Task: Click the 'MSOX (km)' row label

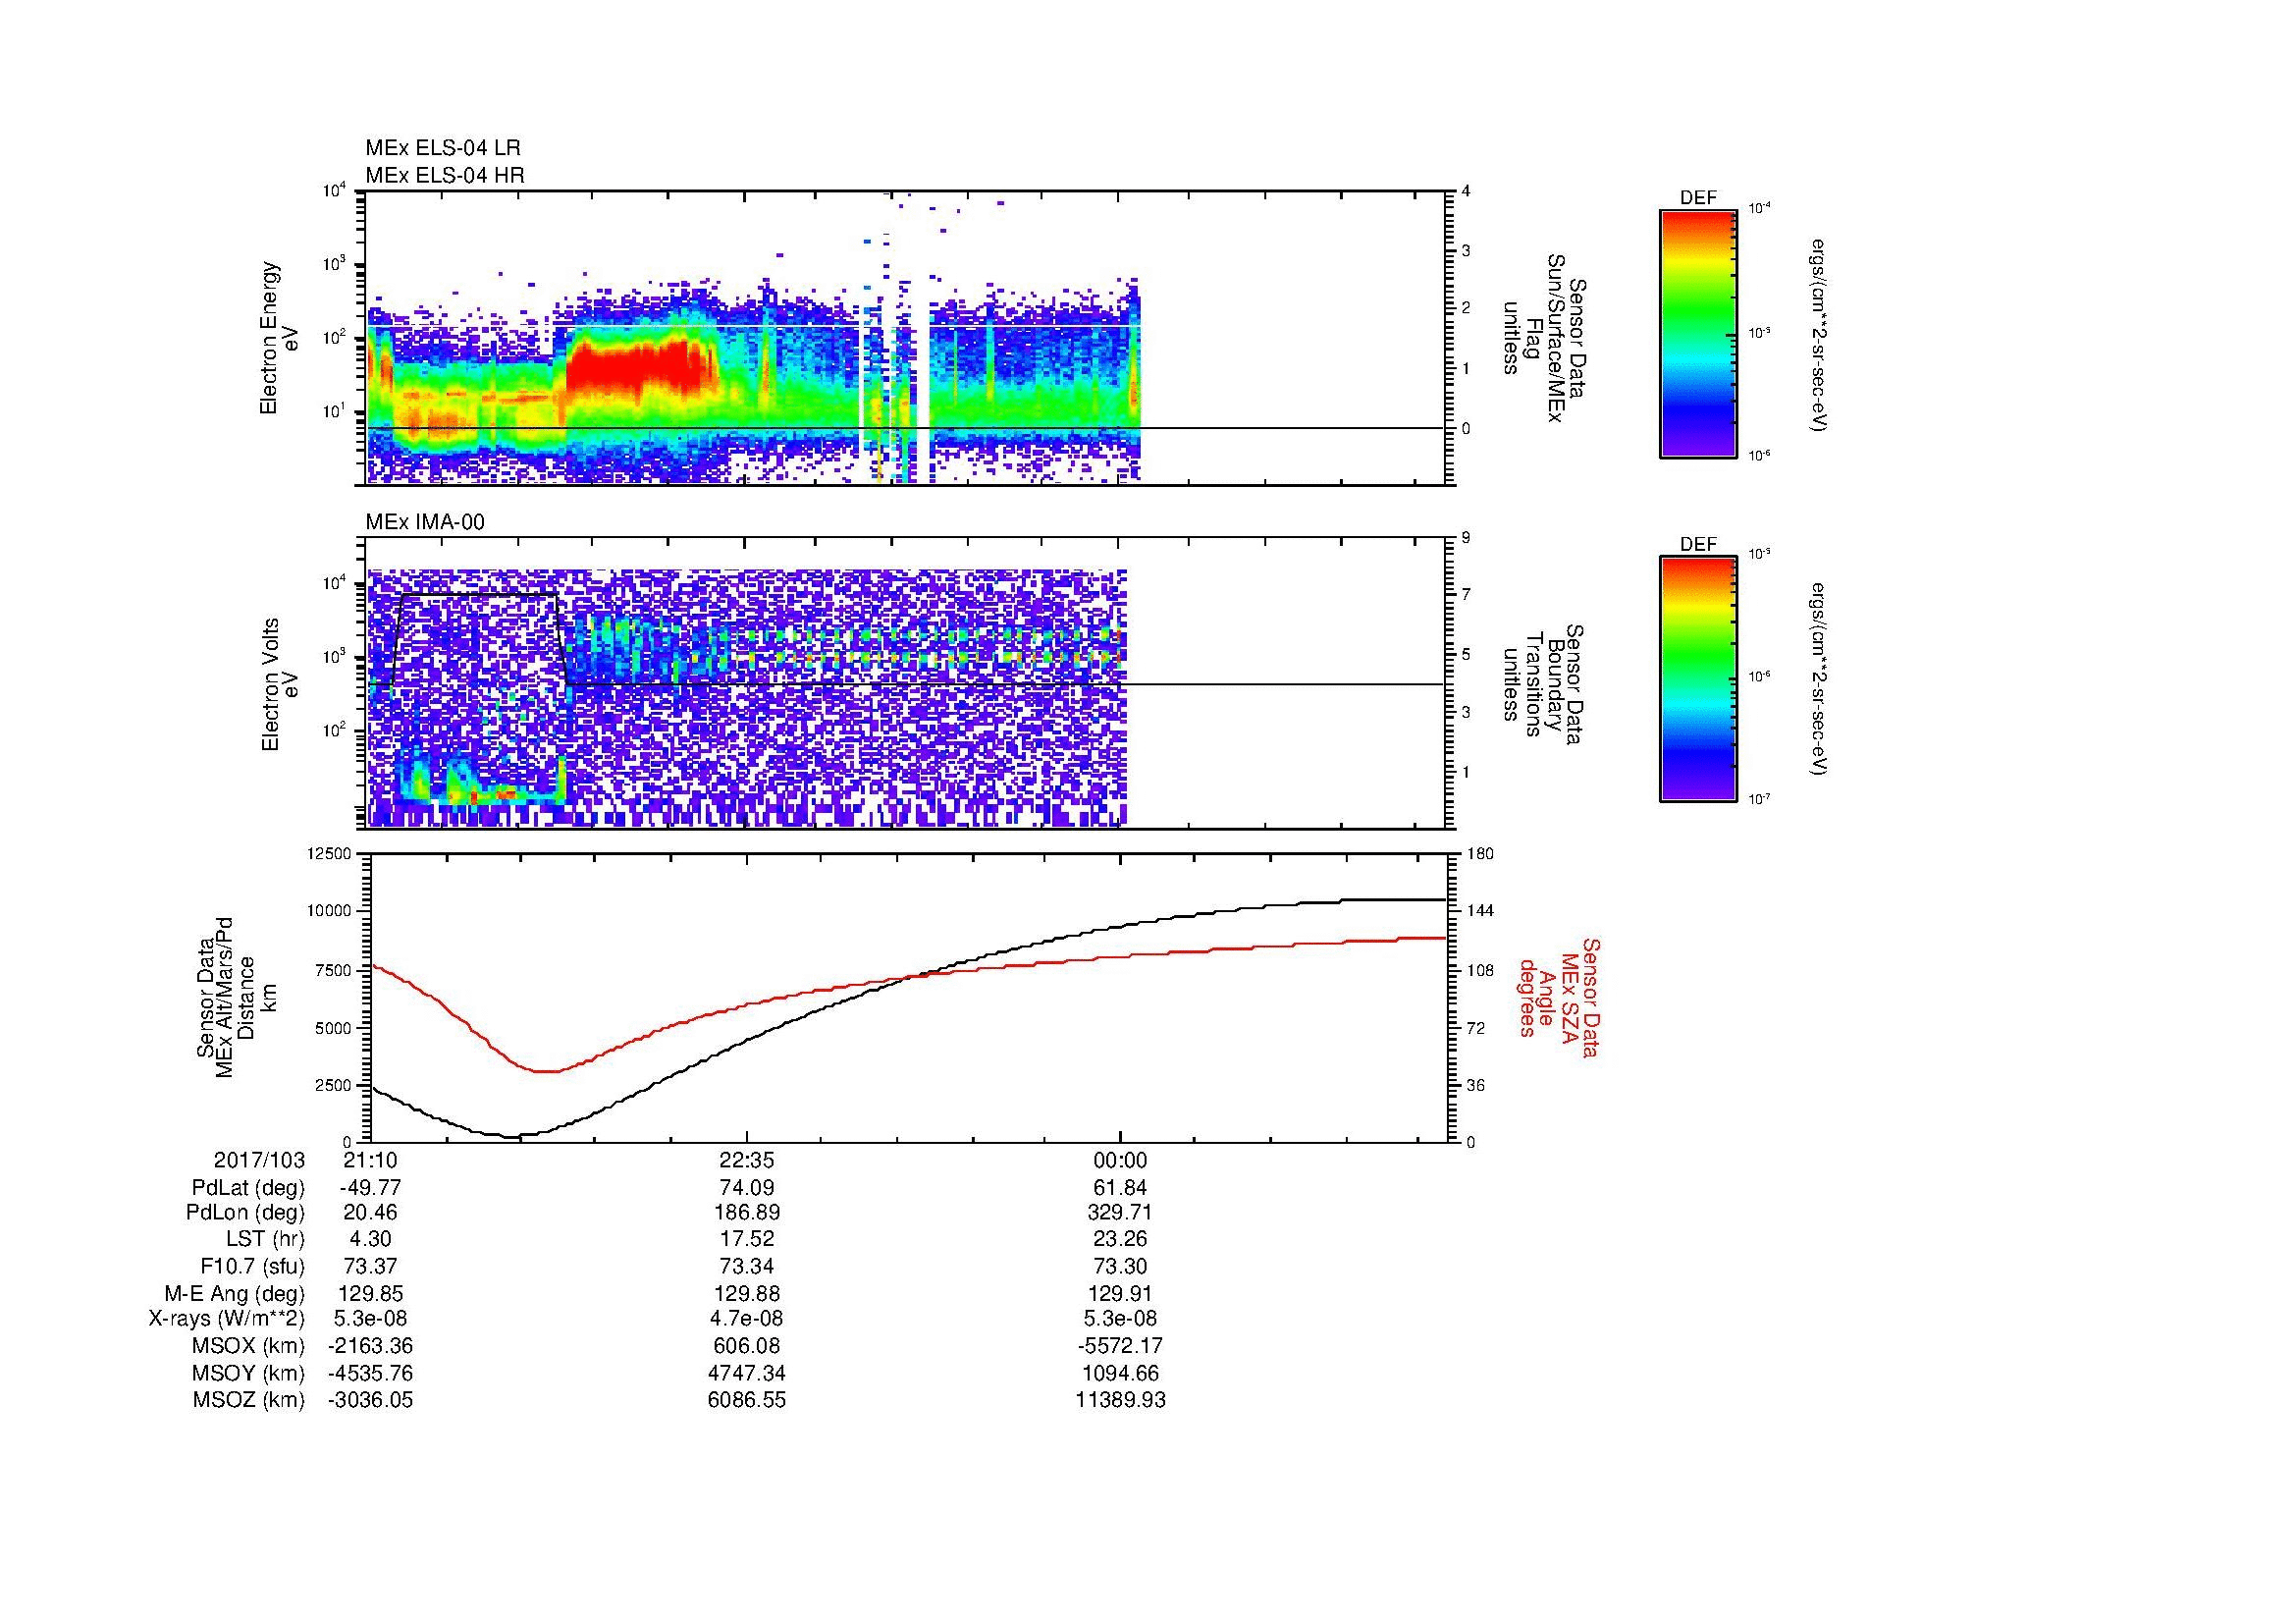Action: pyautogui.click(x=248, y=1346)
